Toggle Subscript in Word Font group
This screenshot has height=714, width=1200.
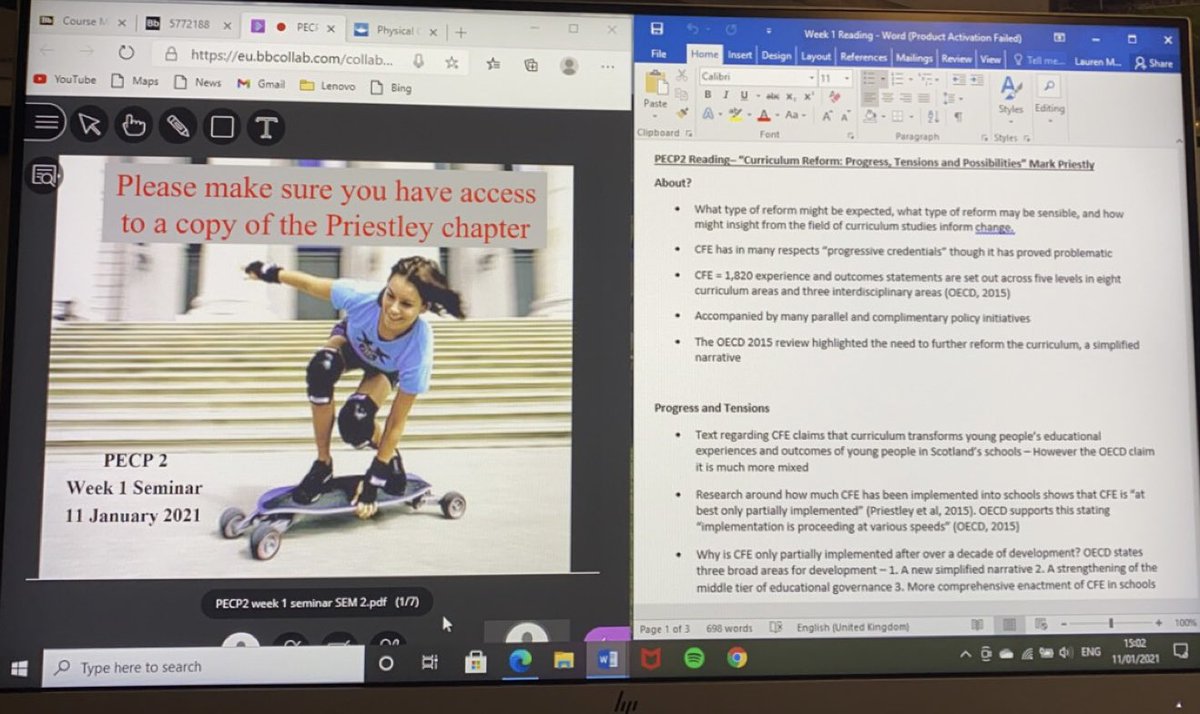coord(790,96)
